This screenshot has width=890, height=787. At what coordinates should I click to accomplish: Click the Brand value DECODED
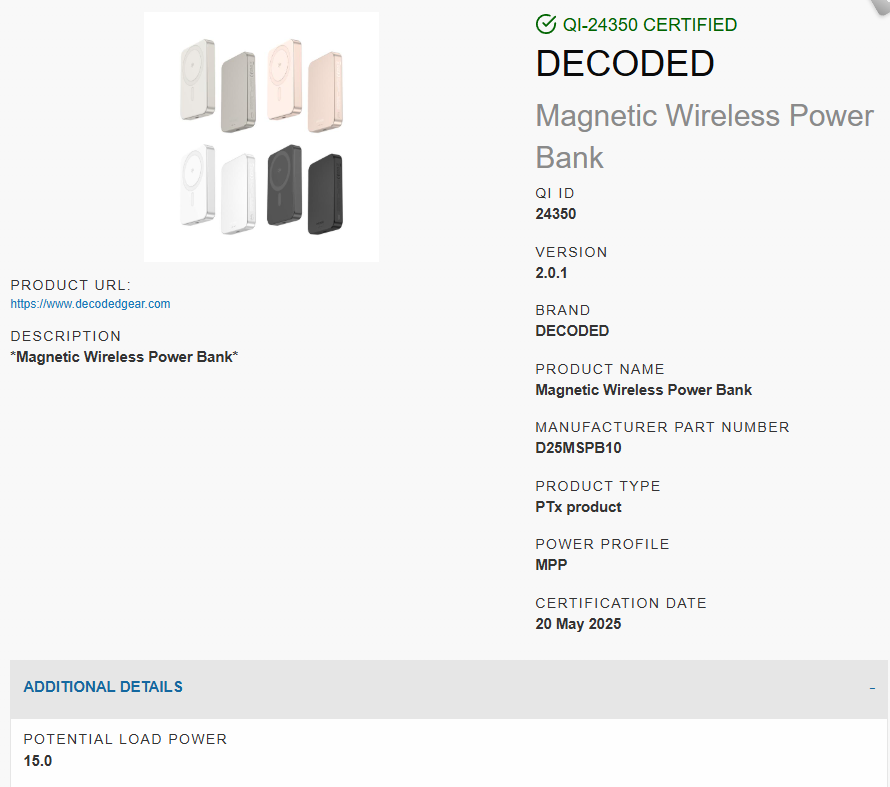point(572,331)
